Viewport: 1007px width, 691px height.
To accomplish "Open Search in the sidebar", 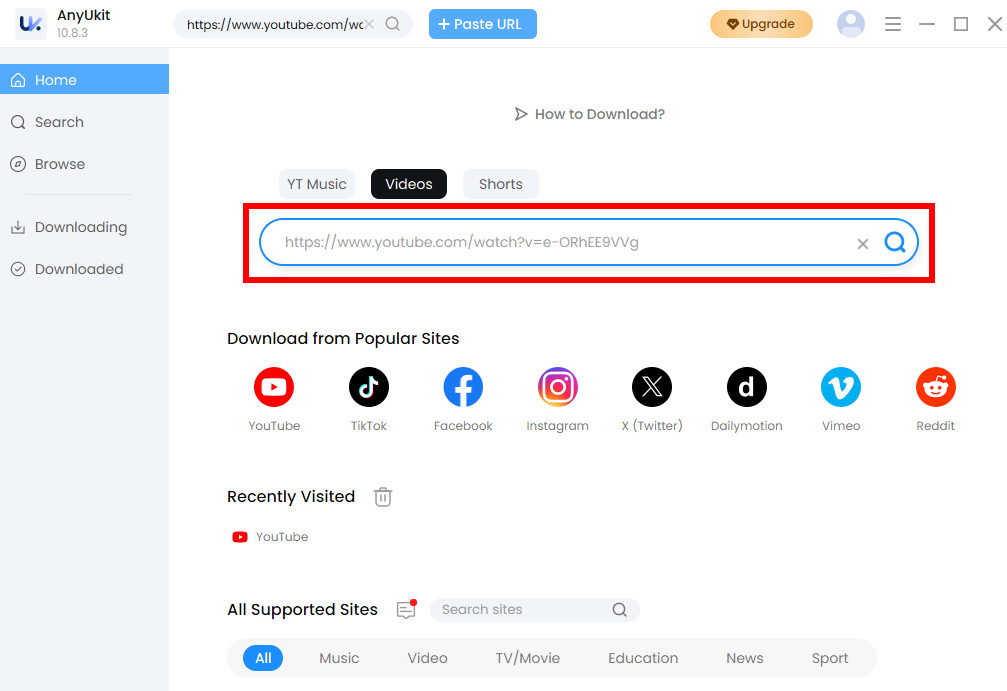I will tap(84, 122).
